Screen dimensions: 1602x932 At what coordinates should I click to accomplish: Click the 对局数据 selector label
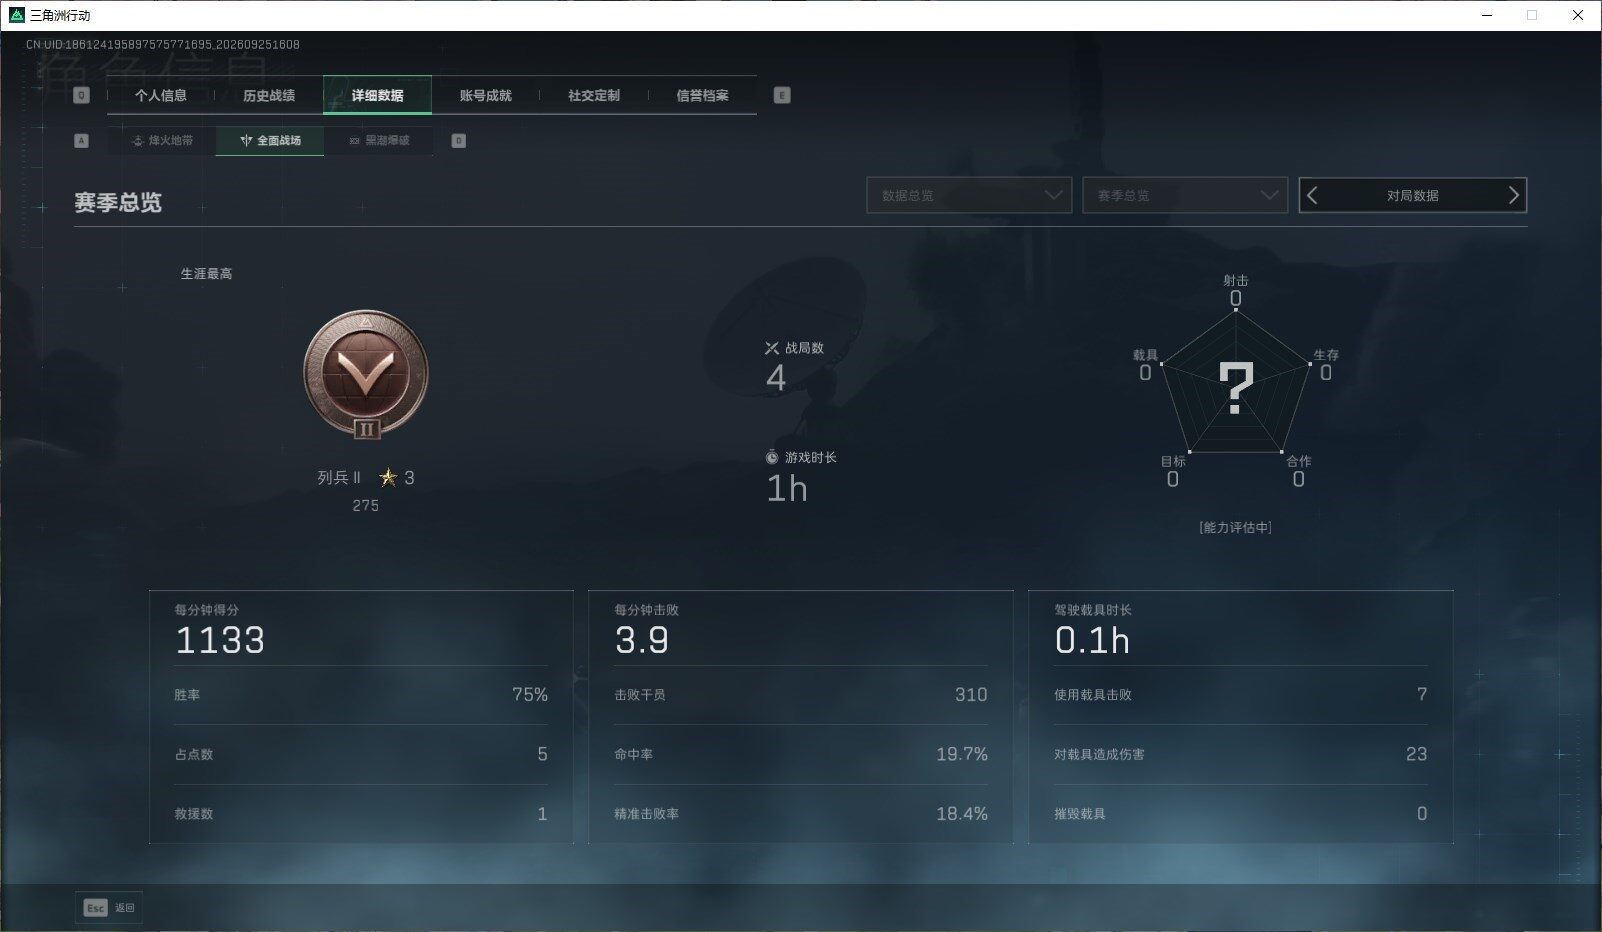[1412, 196]
